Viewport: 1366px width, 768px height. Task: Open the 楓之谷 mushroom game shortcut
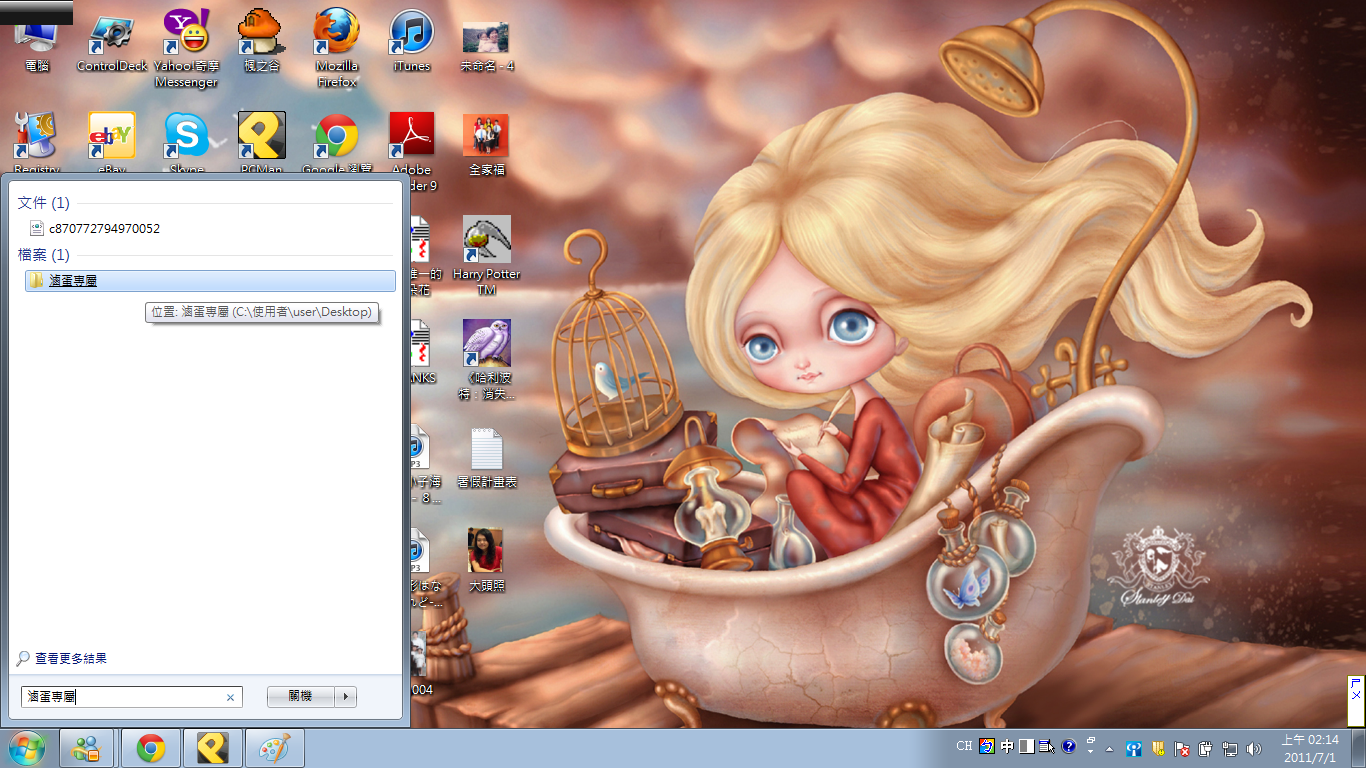(262, 42)
